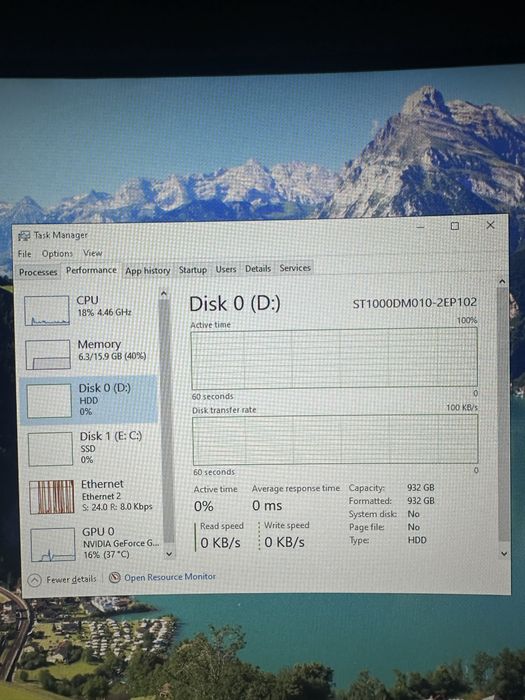Click the Resource Monitor icon
The width and height of the screenshot is (525, 700).
tap(115, 578)
